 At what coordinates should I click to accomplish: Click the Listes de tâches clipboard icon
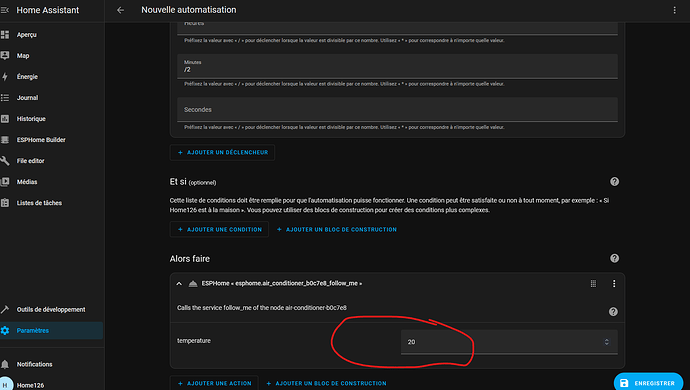point(5,203)
